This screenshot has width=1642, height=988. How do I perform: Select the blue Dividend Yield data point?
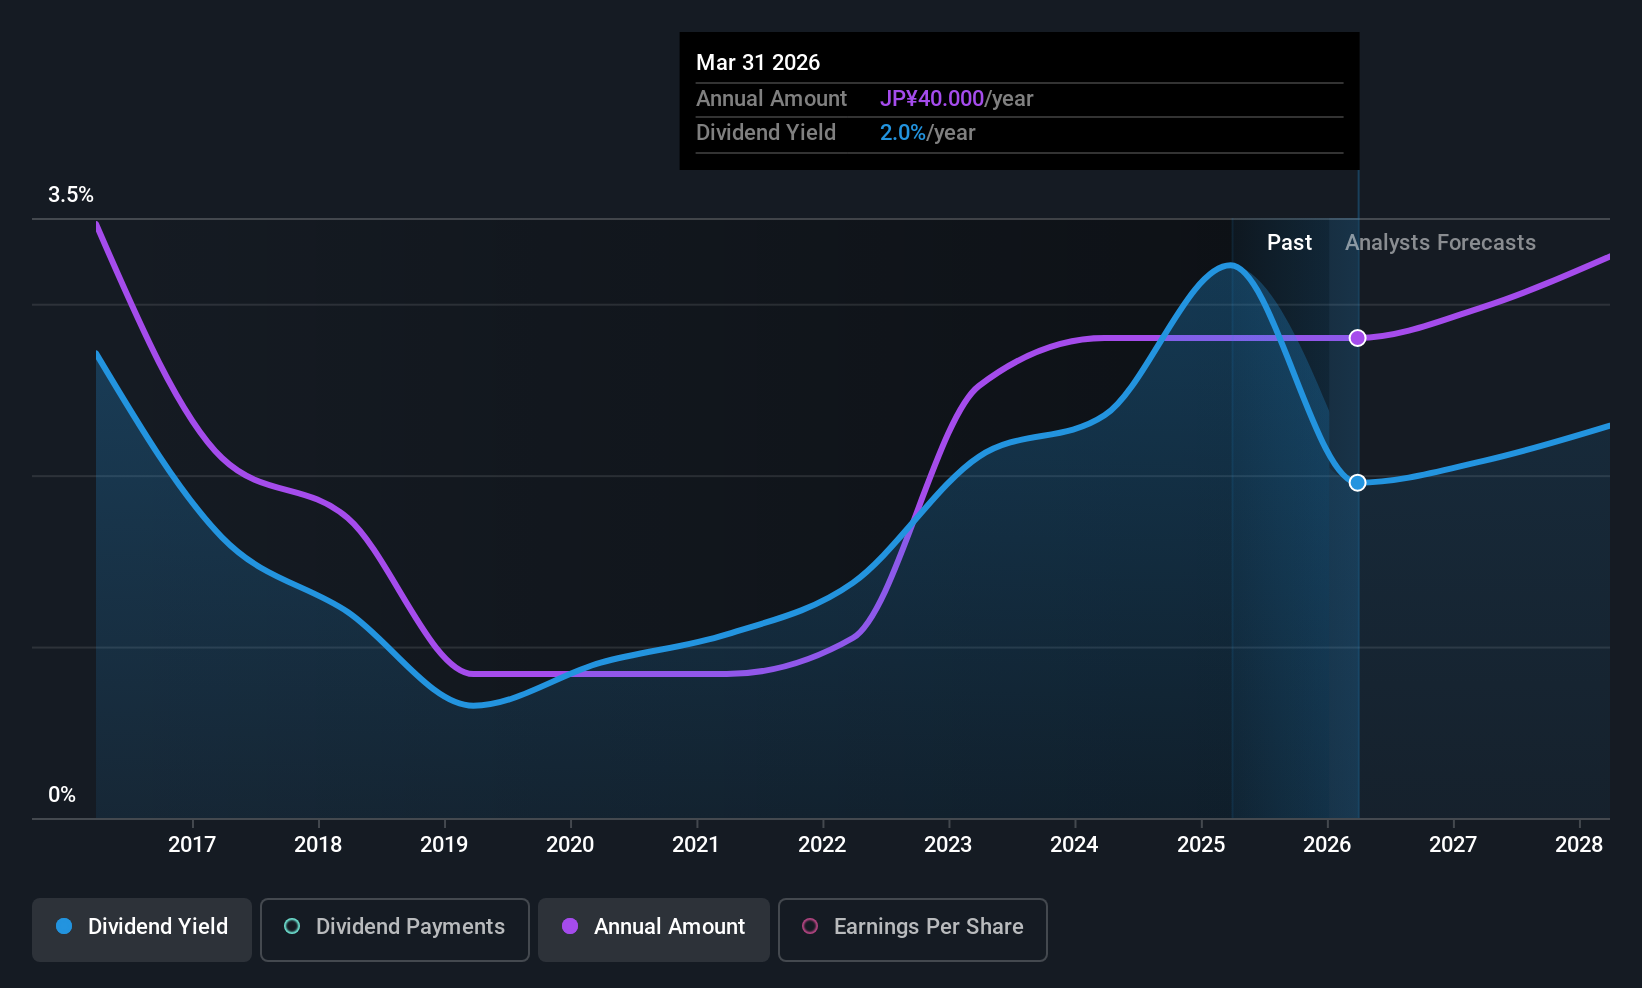pyautogui.click(x=1357, y=483)
